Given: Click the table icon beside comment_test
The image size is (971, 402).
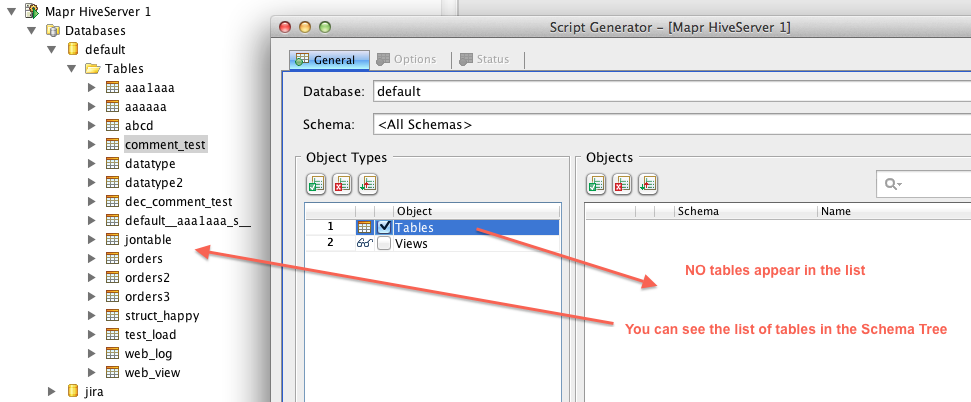Looking at the screenshot, I should pos(112,144).
